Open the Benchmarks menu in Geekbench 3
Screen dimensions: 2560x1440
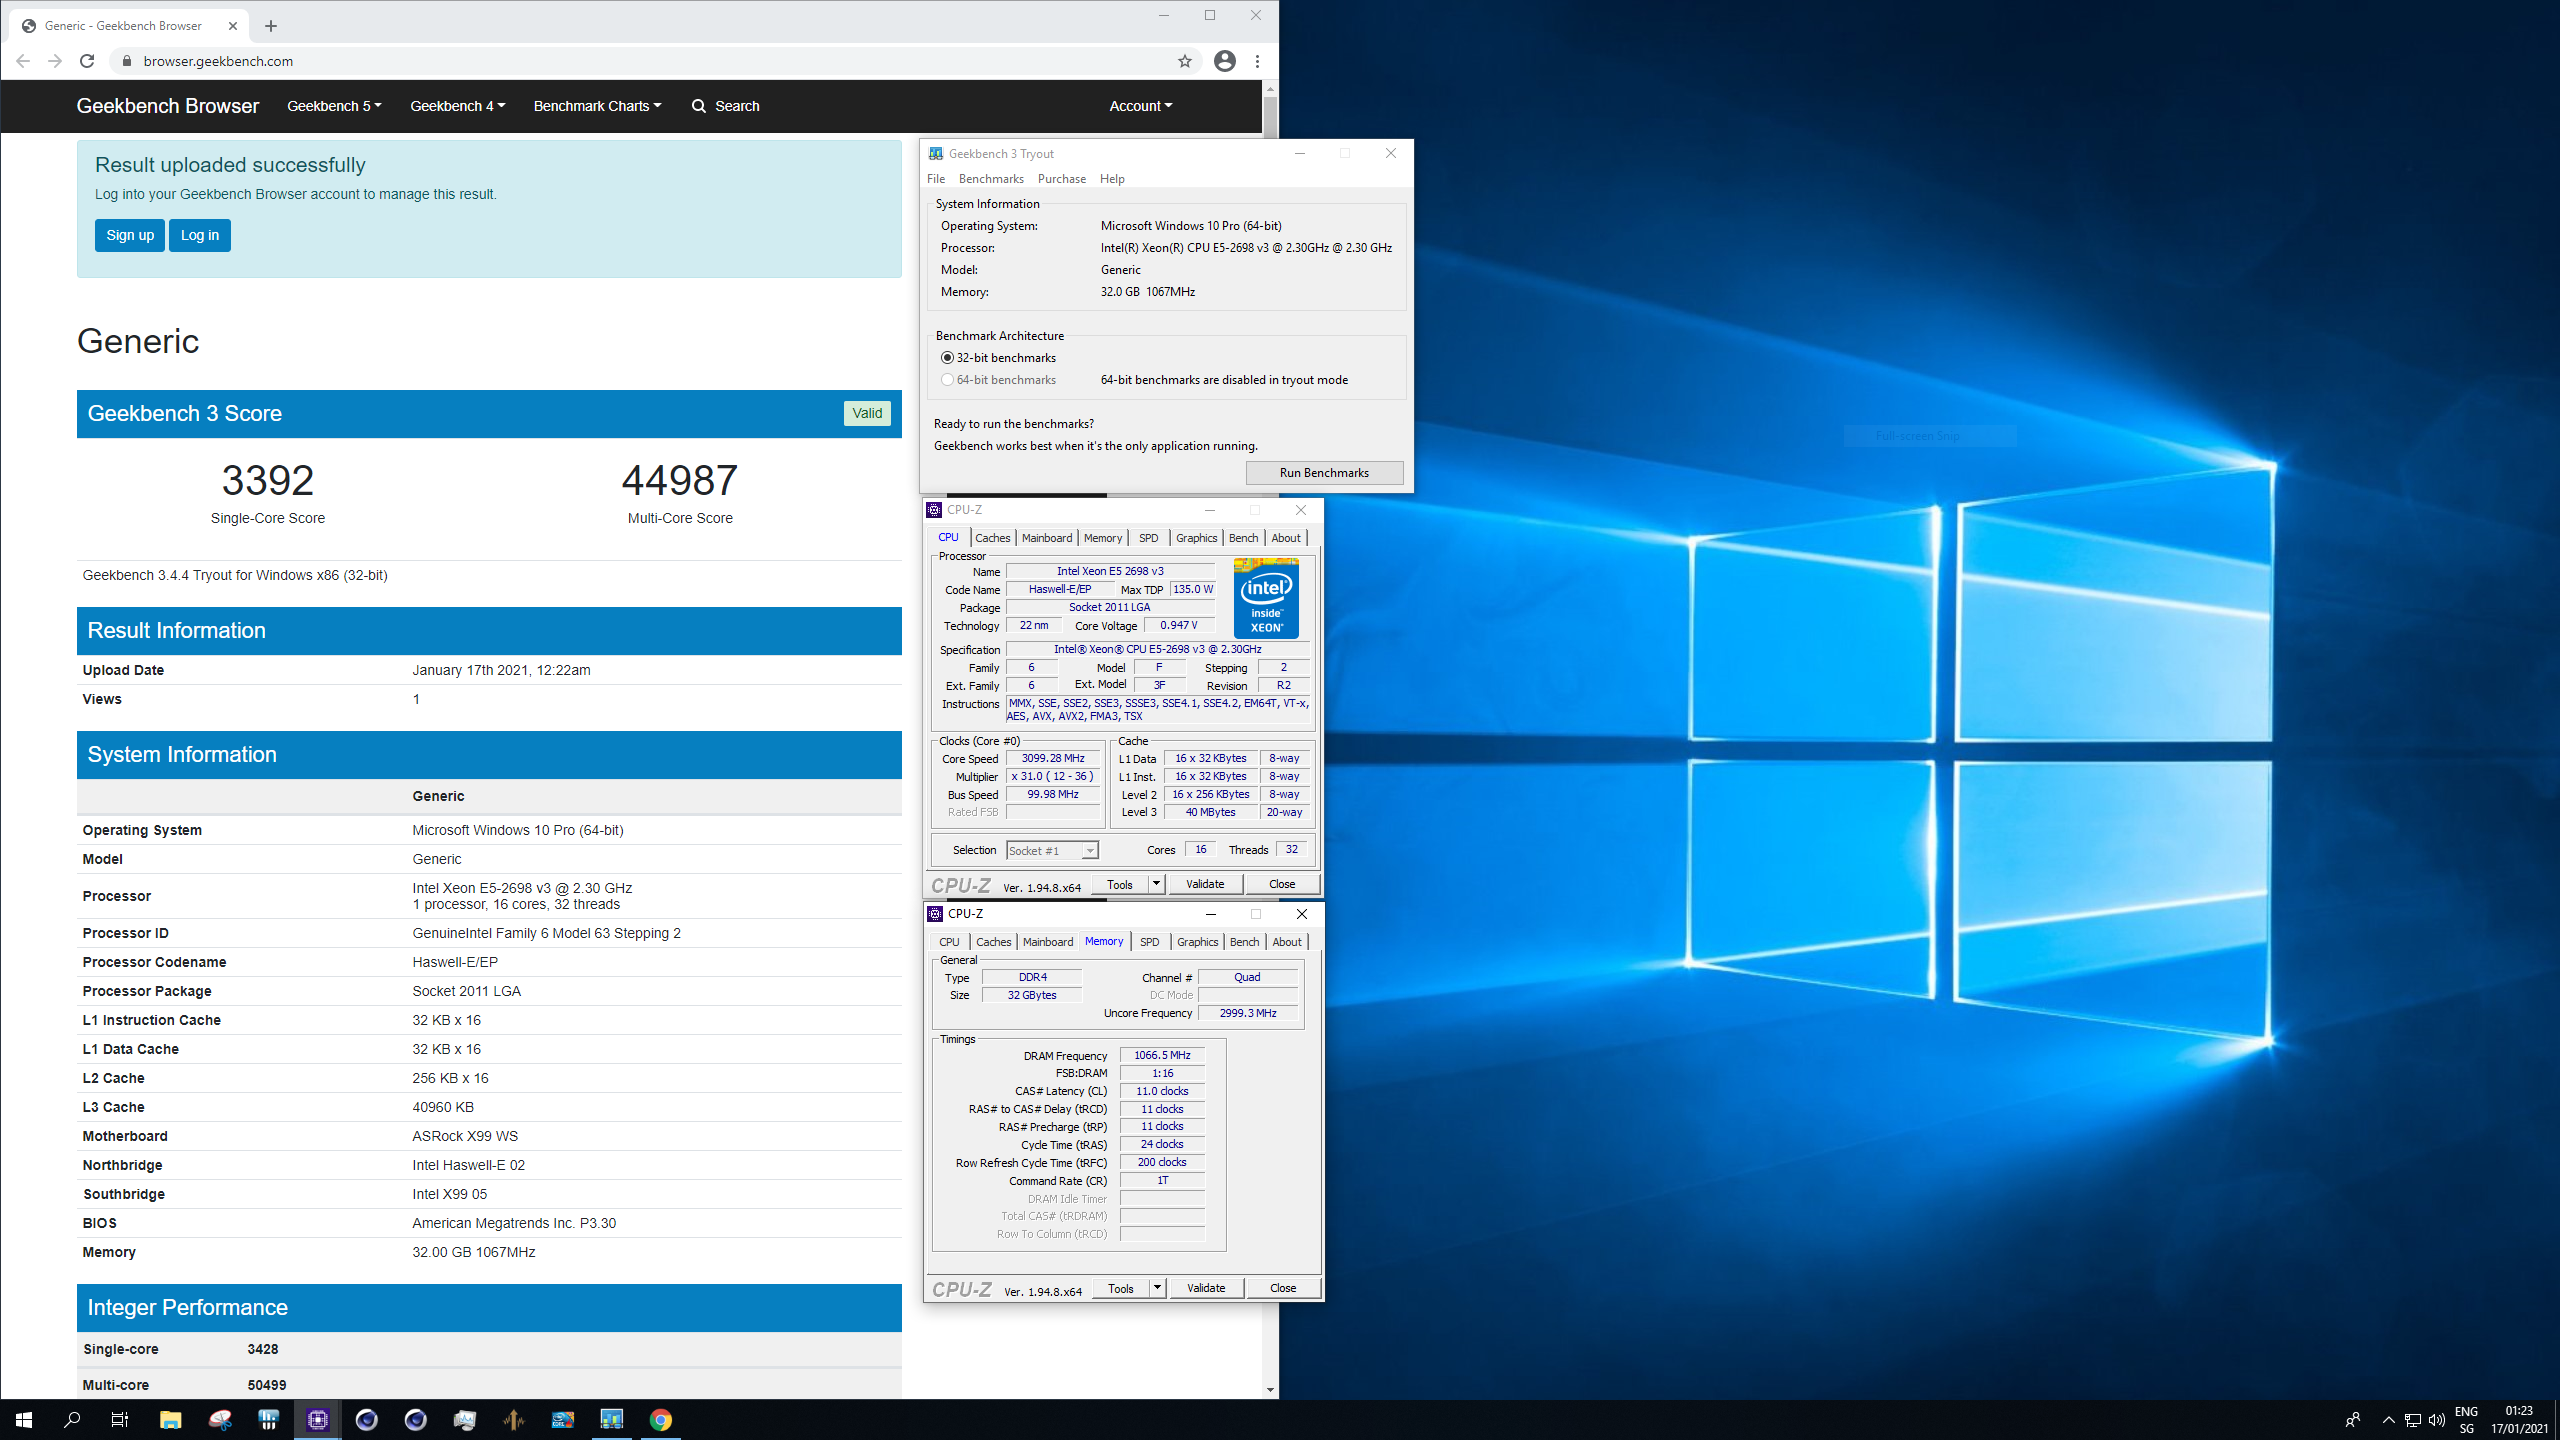pyautogui.click(x=991, y=179)
